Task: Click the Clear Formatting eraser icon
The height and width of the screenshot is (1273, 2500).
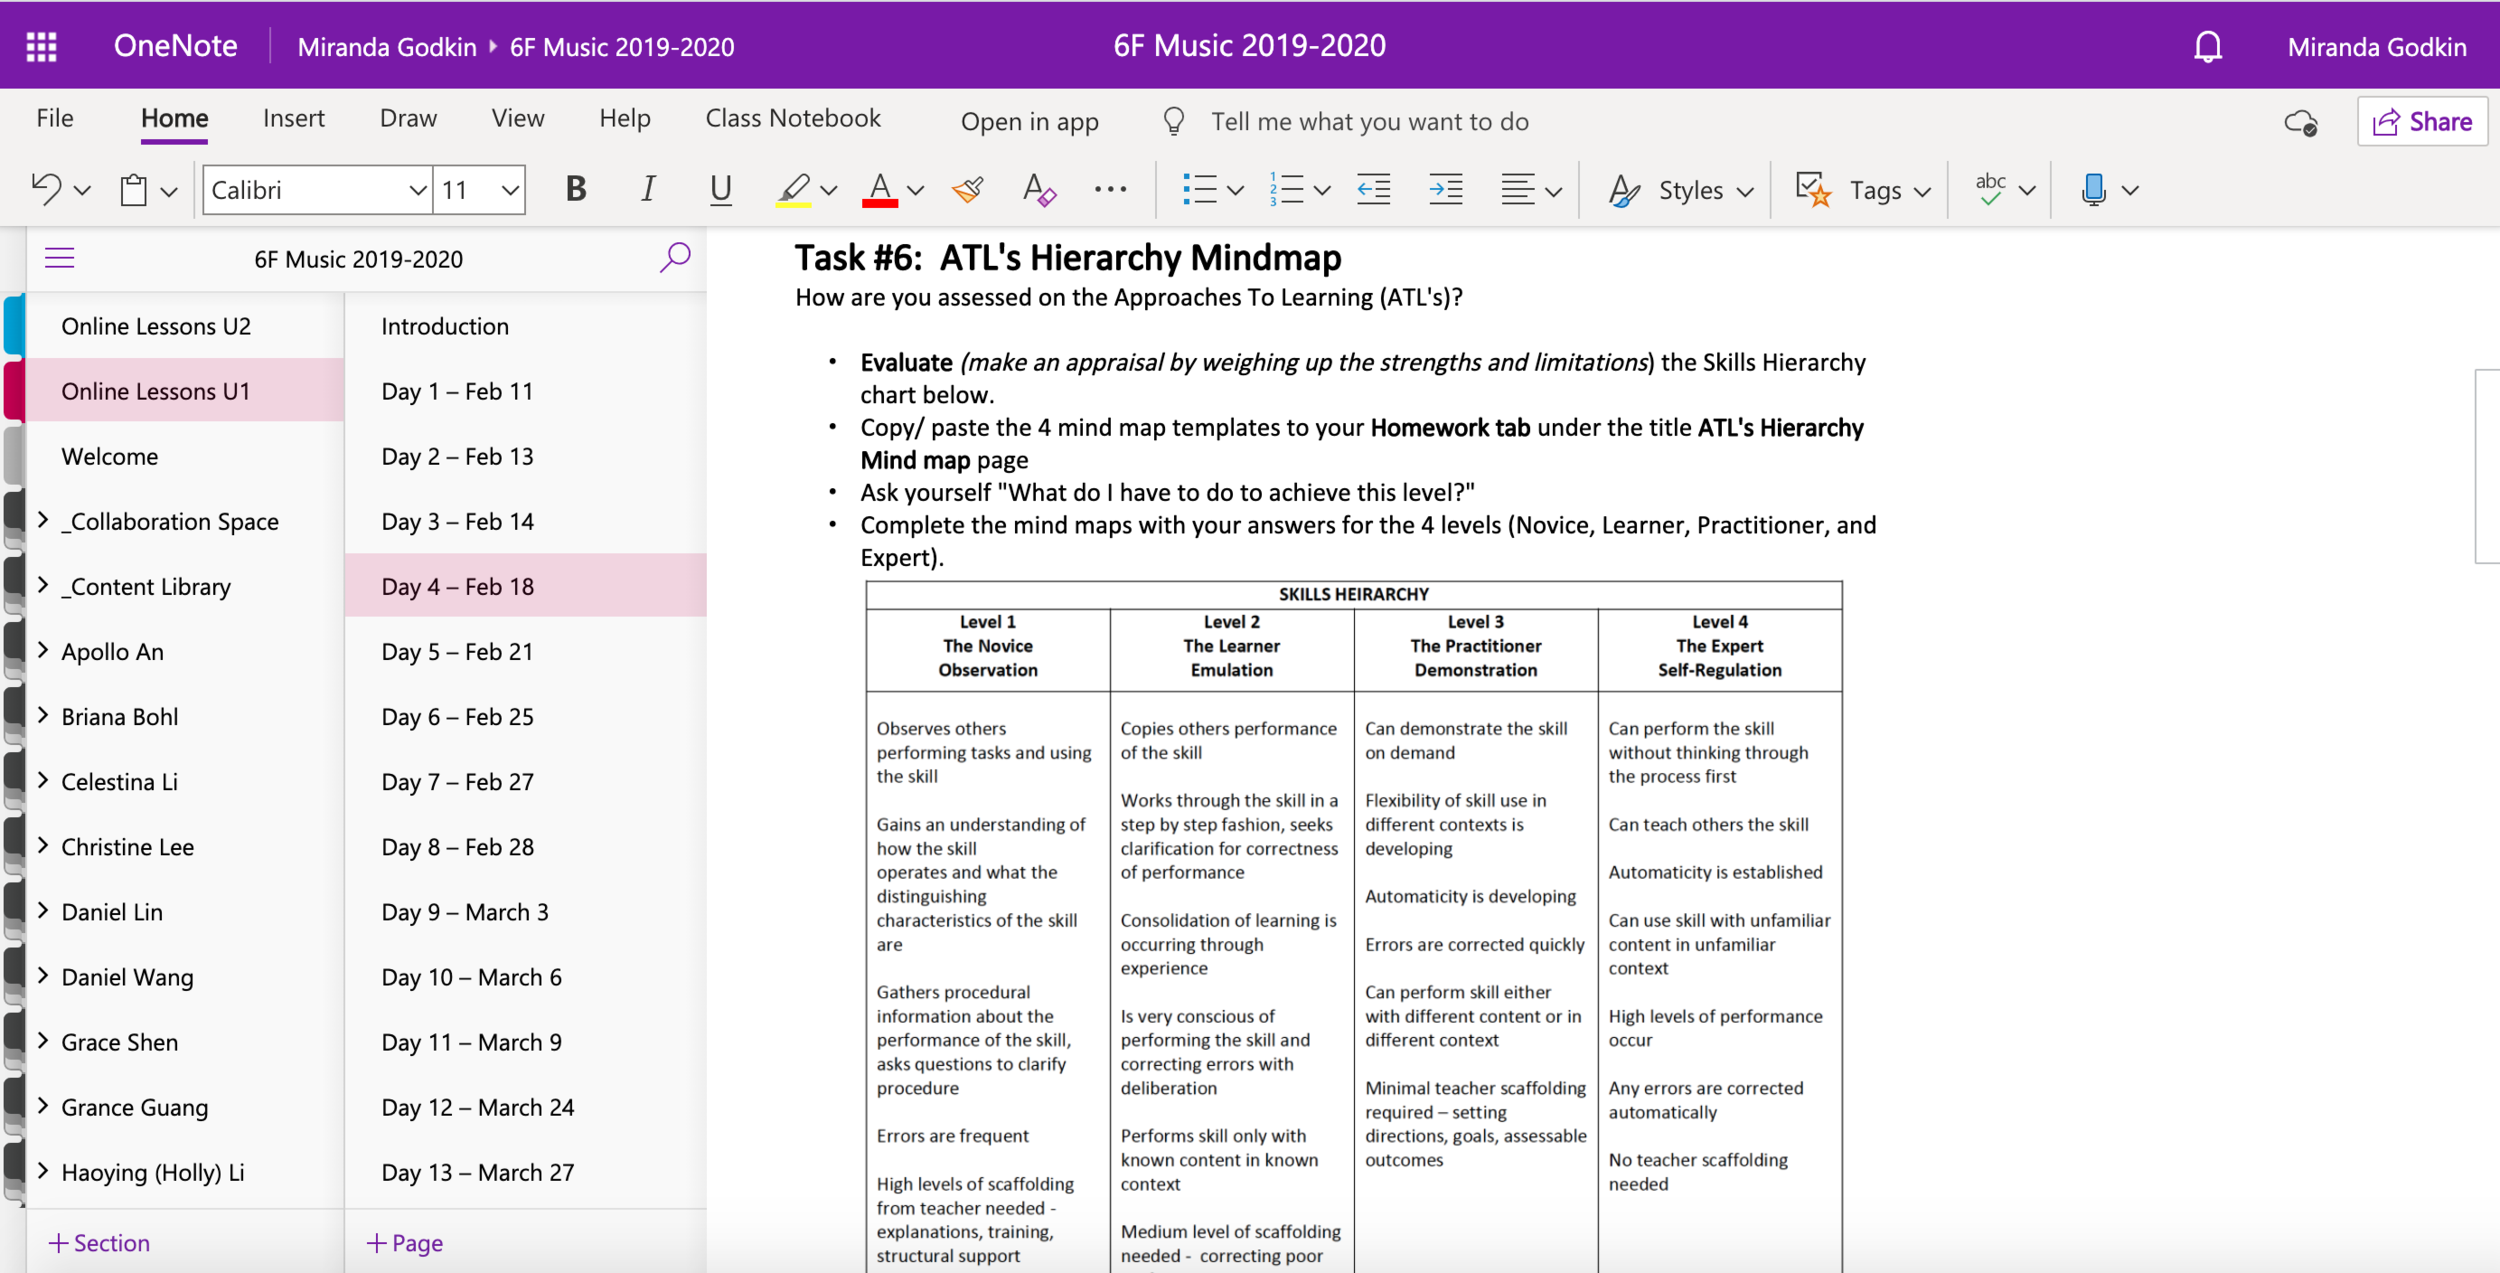Action: [x=1039, y=189]
